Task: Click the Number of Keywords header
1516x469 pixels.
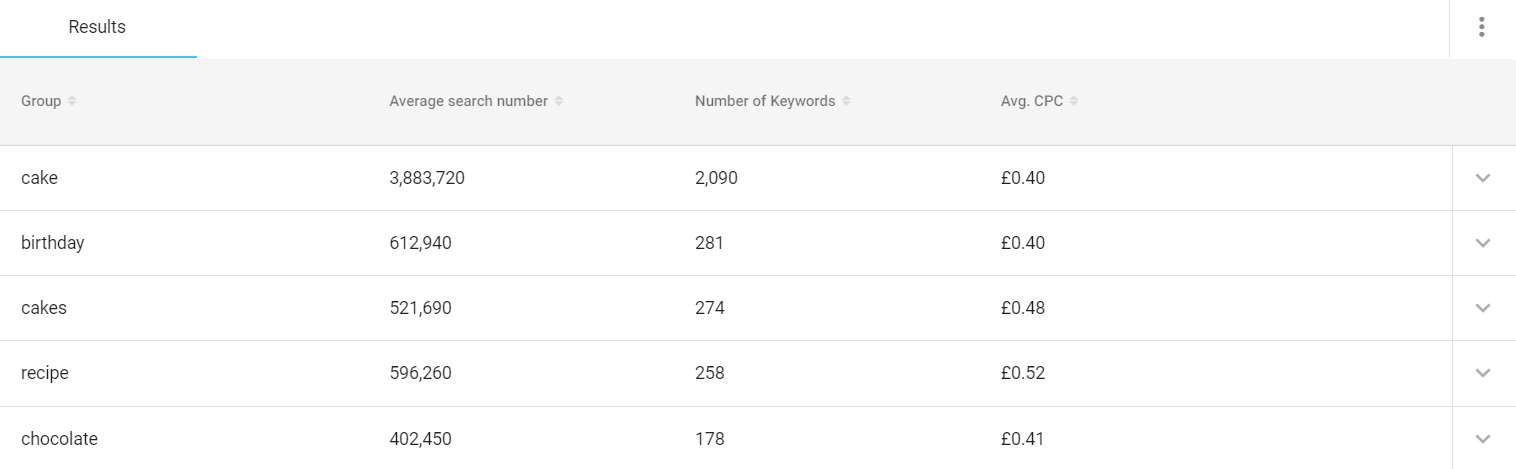Action: (x=765, y=101)
